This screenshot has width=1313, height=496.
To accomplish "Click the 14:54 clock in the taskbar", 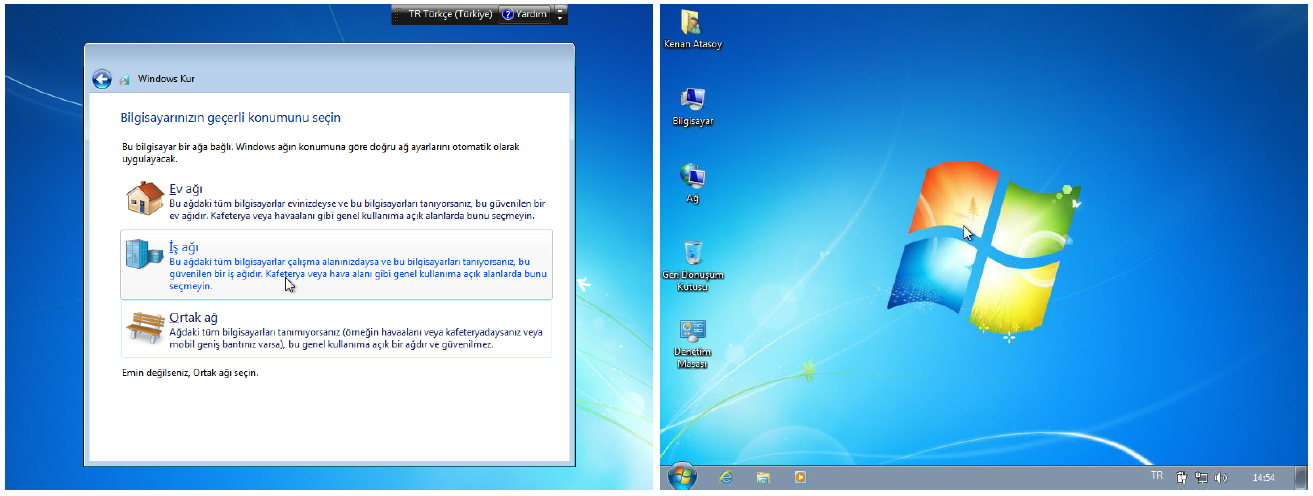I will click(x=1264, y=478).
